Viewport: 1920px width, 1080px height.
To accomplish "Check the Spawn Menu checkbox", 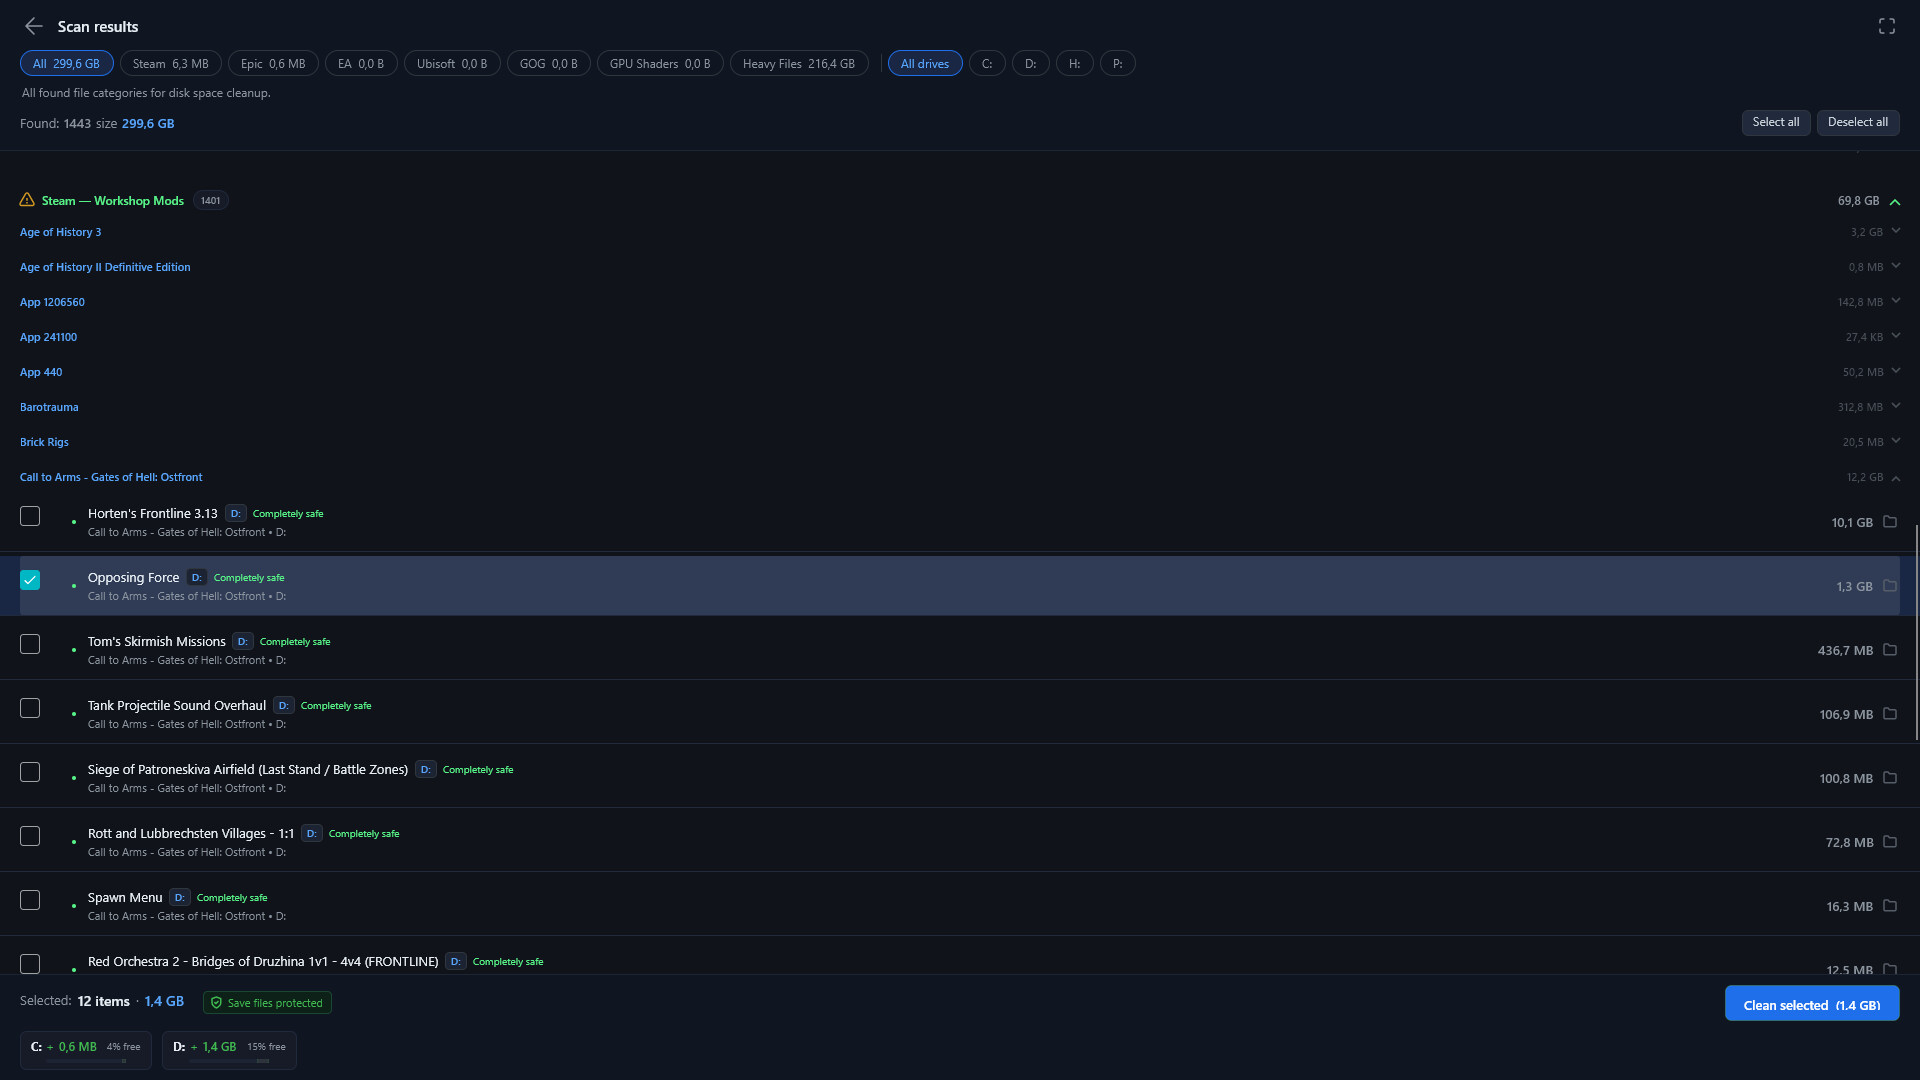I will (30, 900).
